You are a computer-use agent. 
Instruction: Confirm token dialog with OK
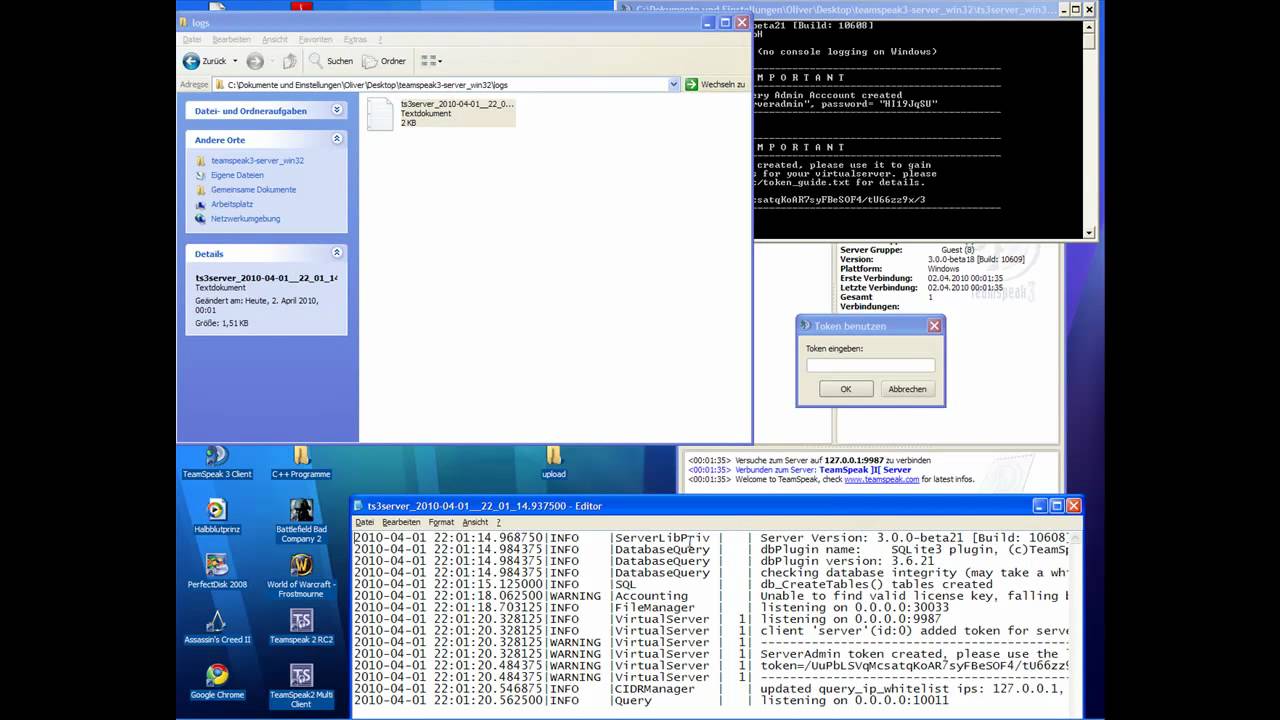846,389
